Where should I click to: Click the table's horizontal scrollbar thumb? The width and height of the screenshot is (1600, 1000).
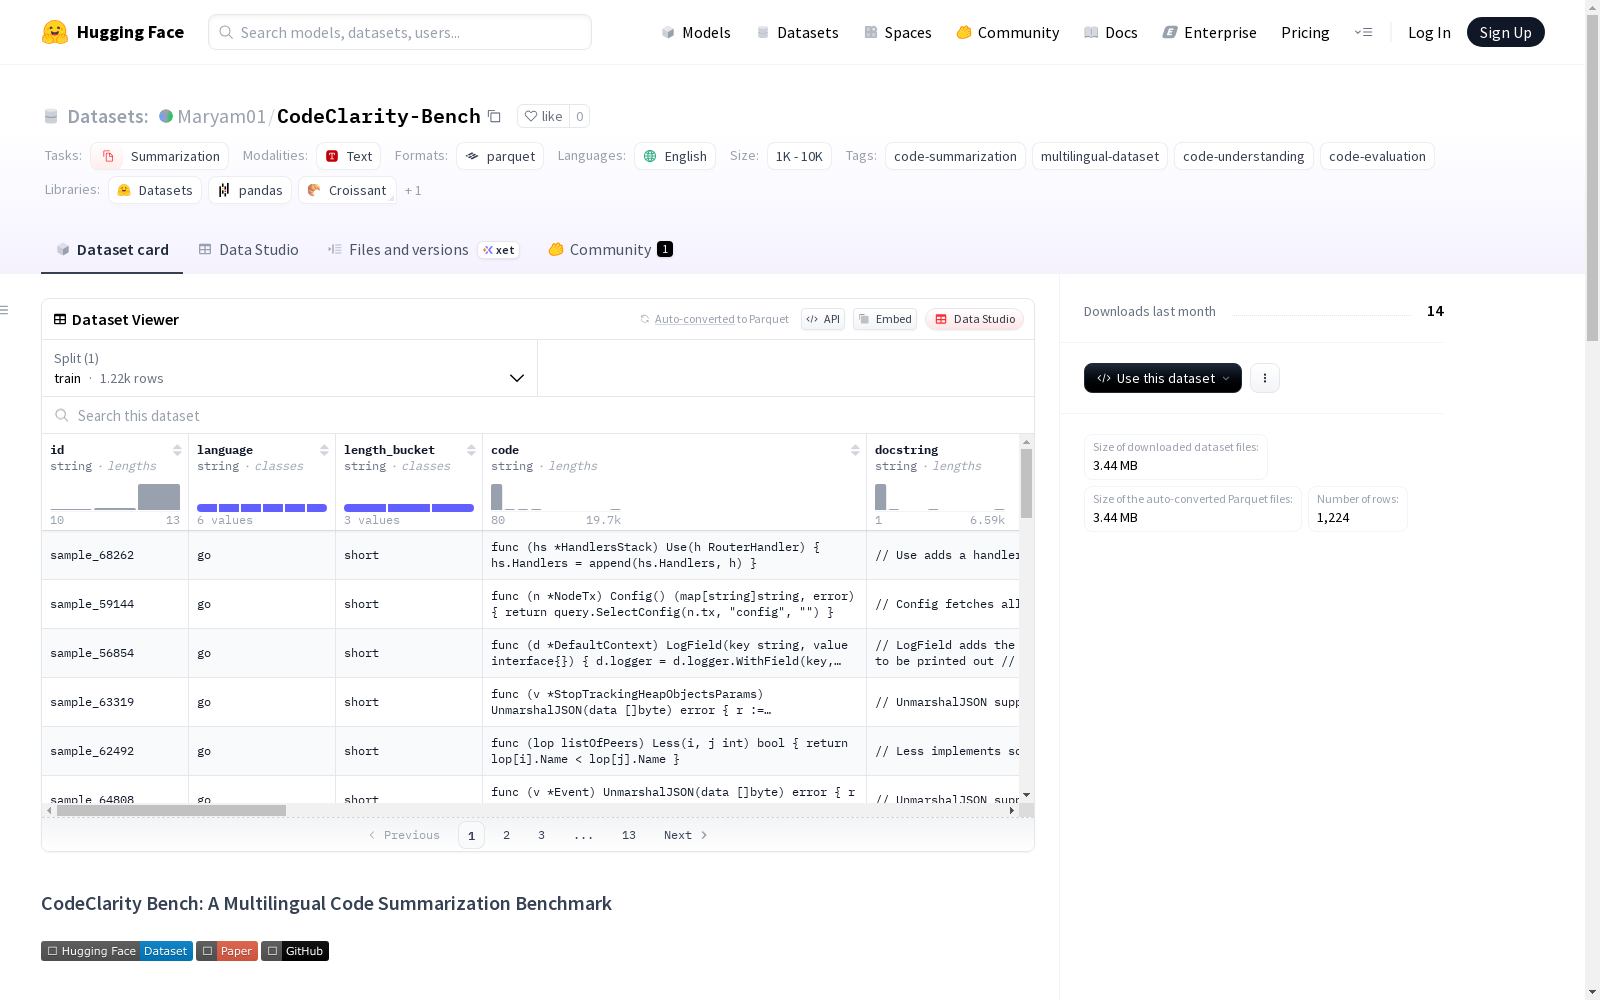[x=171, y=810]
